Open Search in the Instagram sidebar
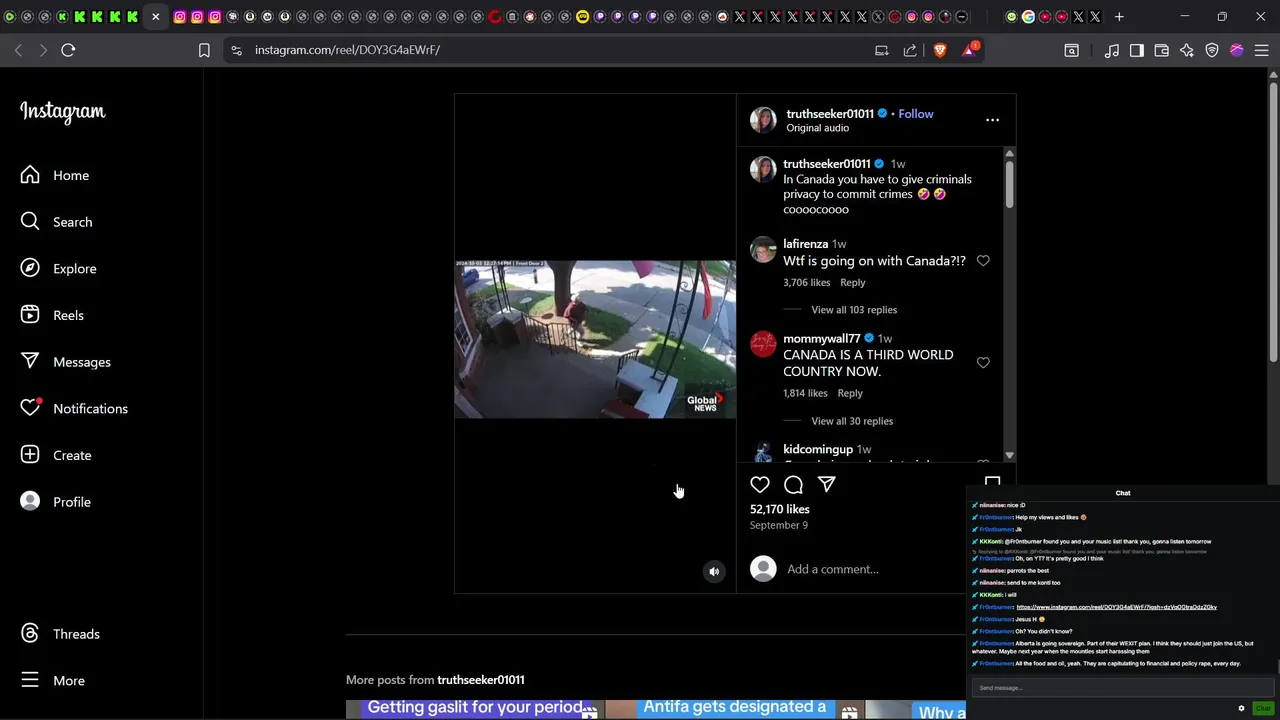1280x720 pixels. (x=57, y=222)
